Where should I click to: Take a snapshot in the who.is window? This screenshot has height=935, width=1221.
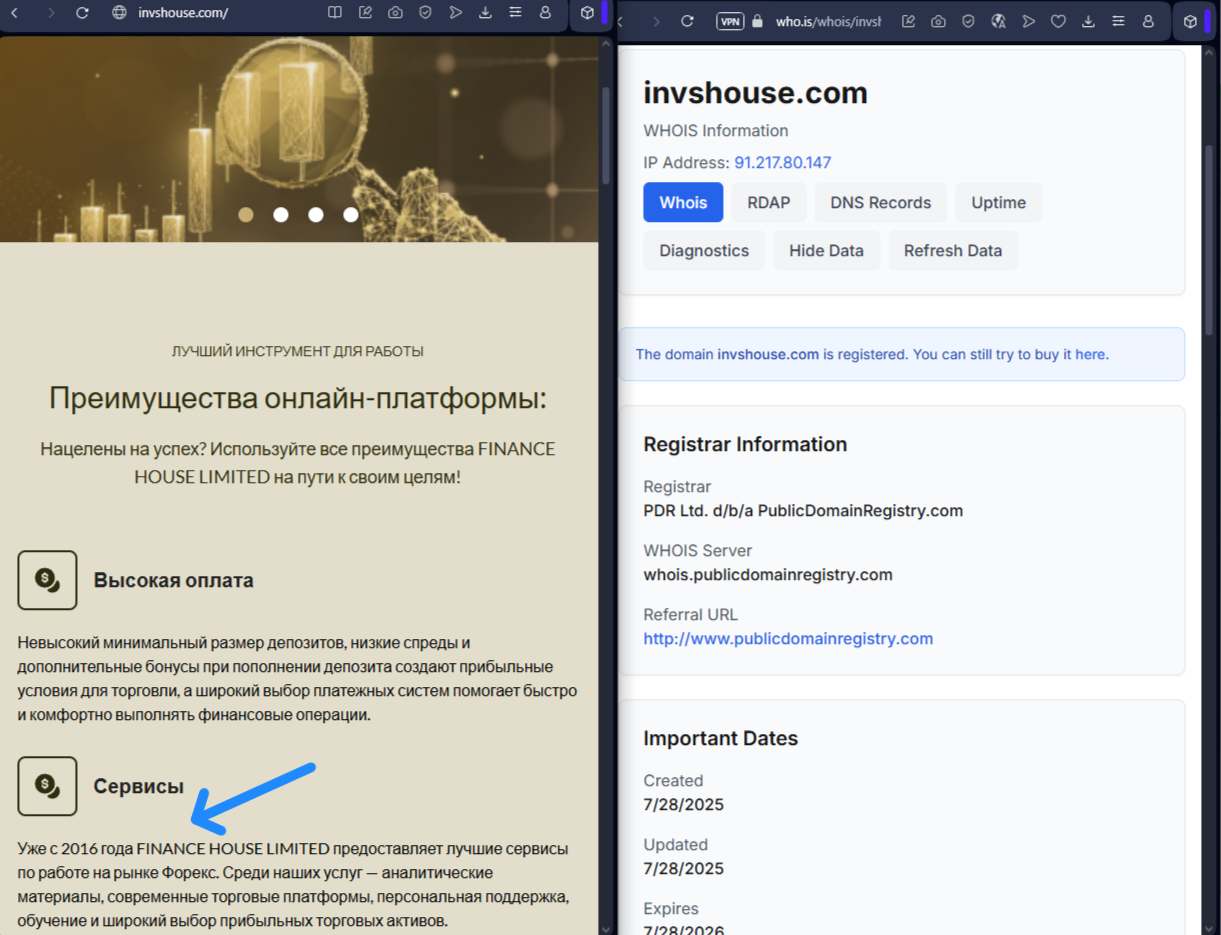click(x=938, y=21)
